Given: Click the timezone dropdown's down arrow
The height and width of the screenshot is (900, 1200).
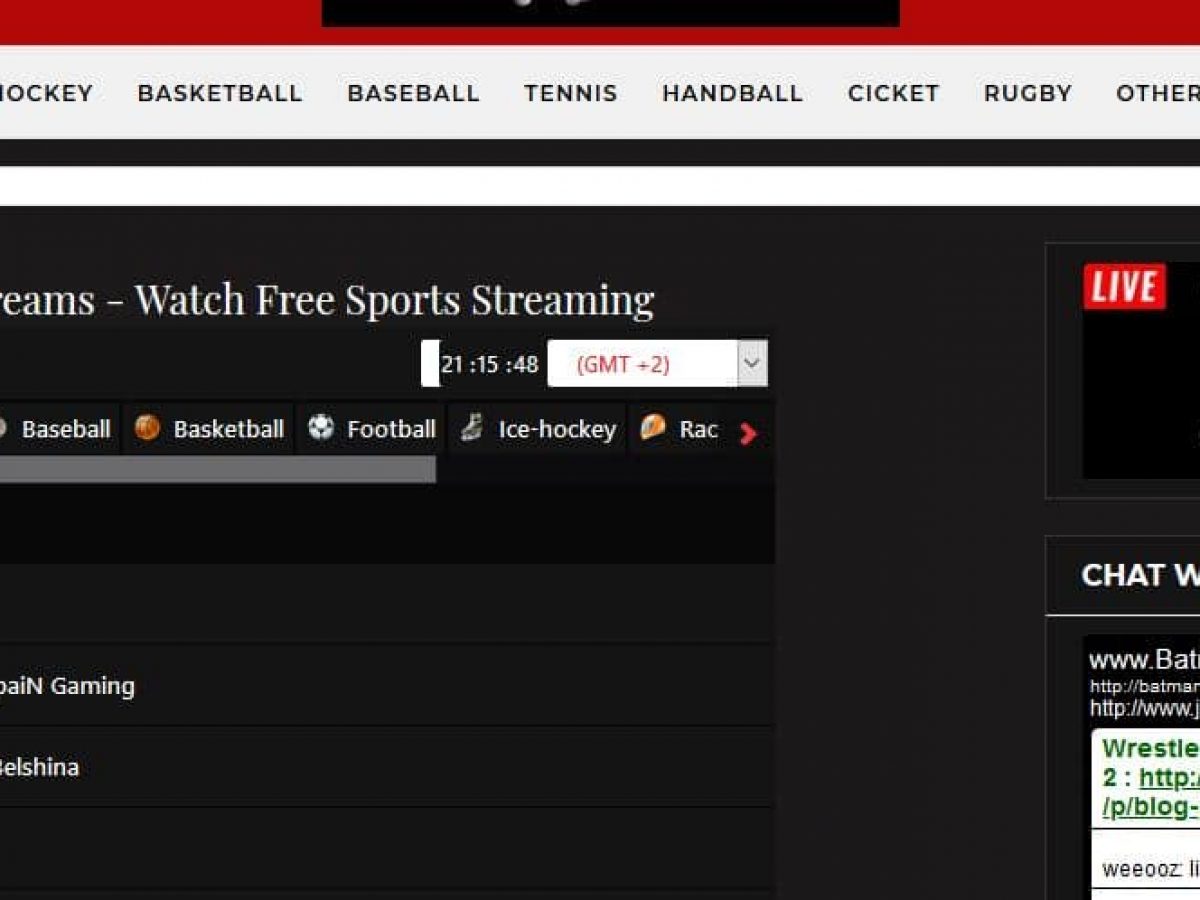Looking at the screenshot, I should [x=752, y=364].
